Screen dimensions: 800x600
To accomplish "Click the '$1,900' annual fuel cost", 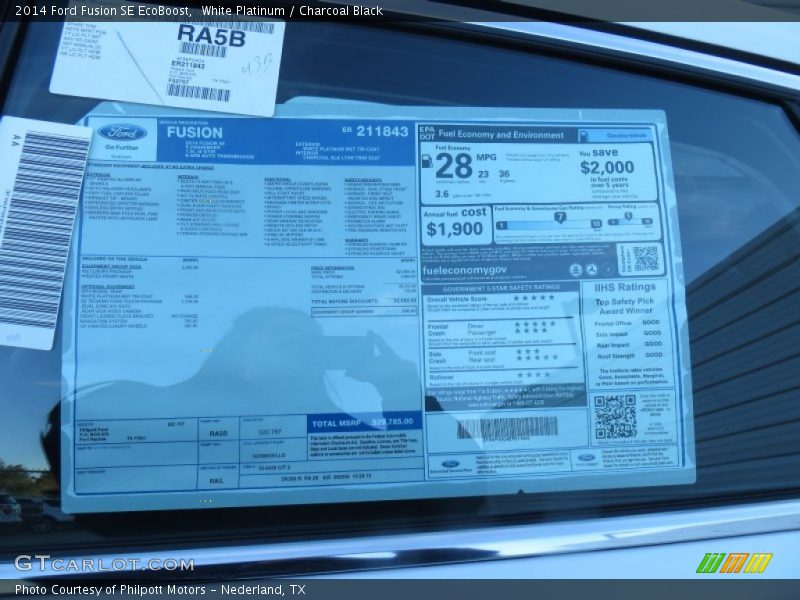I will tap(454, 230).
